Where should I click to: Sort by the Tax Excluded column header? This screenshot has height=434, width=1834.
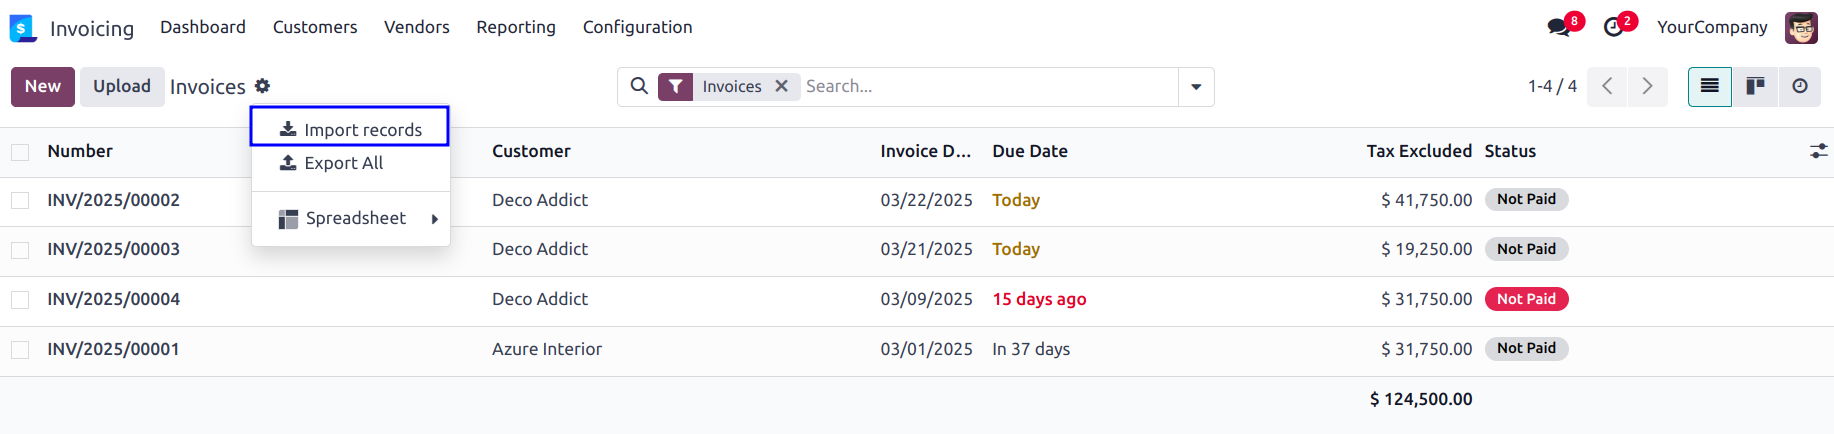click(1419, 151)
